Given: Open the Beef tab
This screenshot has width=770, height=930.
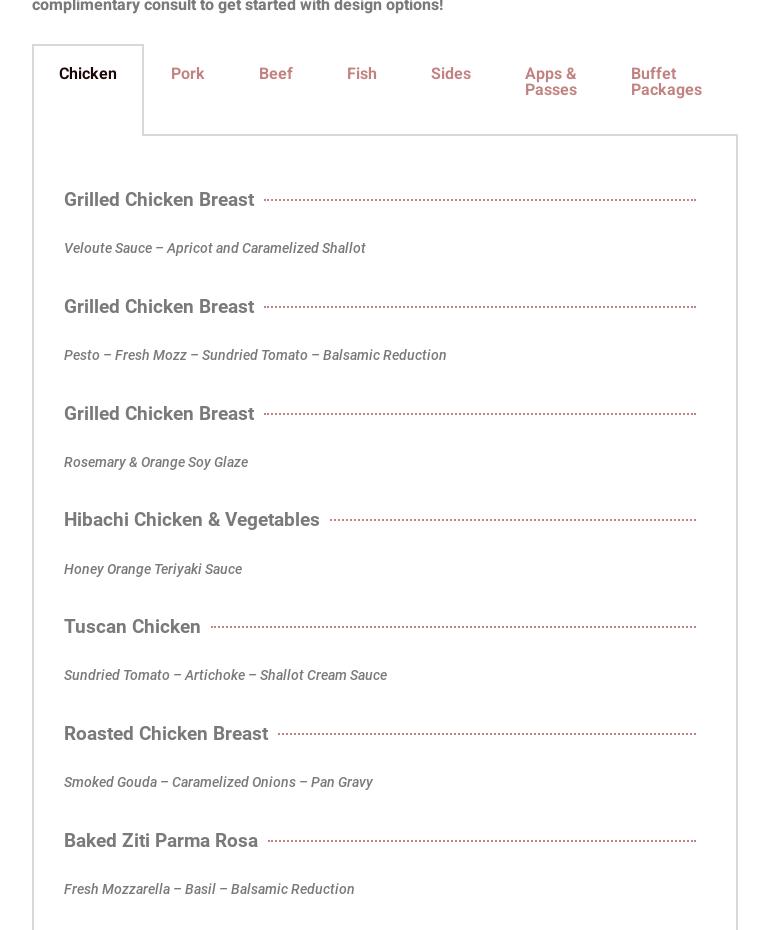Looking at the screenshot, I should point(275,74).
